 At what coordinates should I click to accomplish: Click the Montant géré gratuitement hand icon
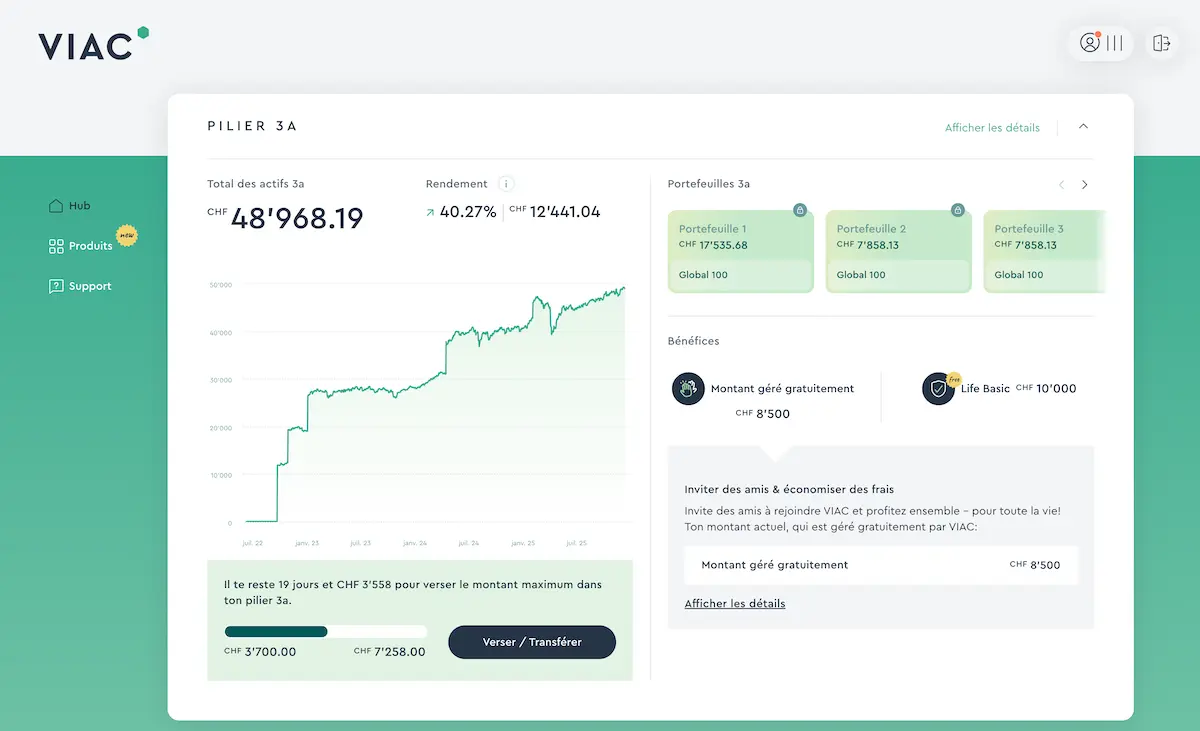pyautogui.click(x=688, y=389)
